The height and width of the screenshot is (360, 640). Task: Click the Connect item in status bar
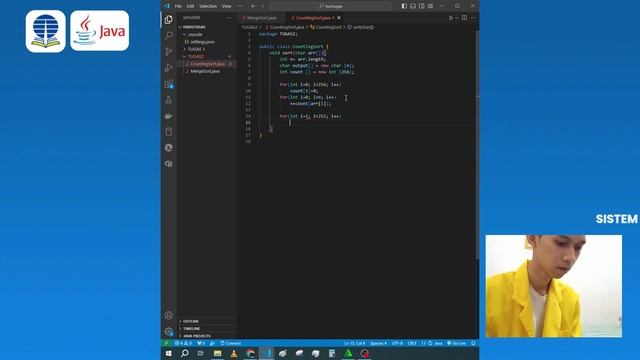pyautogui.click(x=231, y=343)
